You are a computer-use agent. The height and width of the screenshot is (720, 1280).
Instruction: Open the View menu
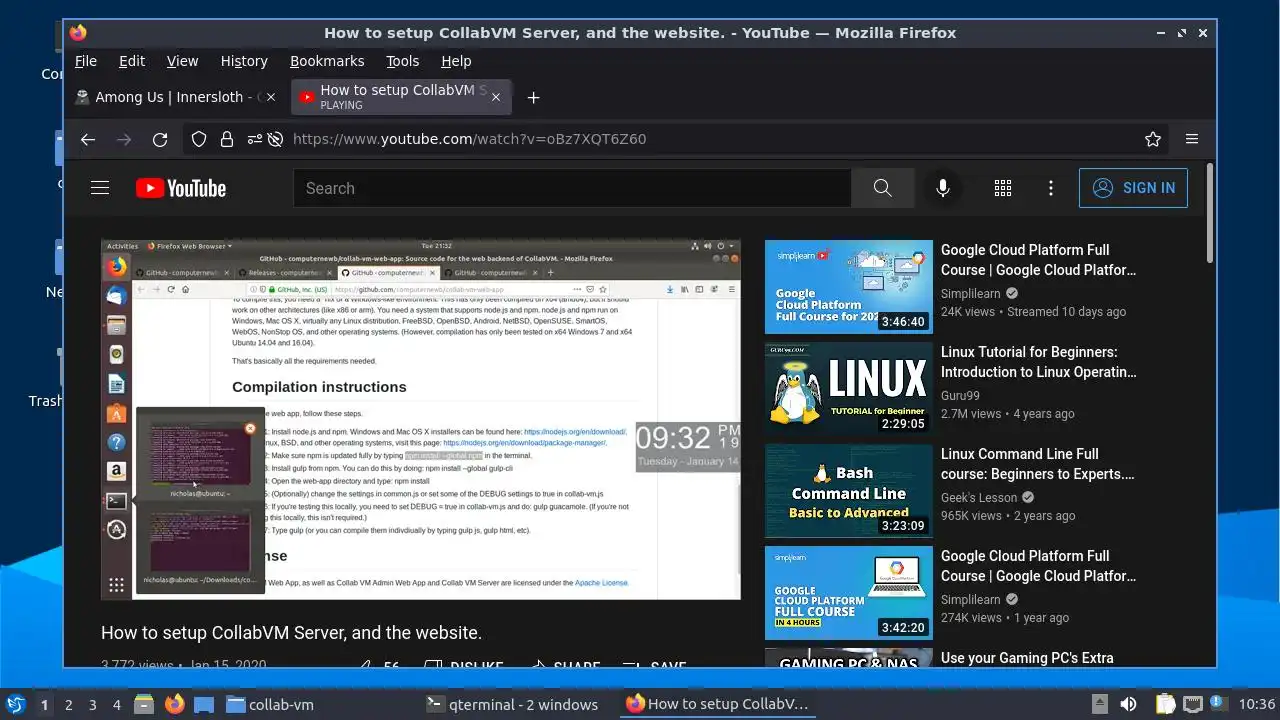pos(182,61)
